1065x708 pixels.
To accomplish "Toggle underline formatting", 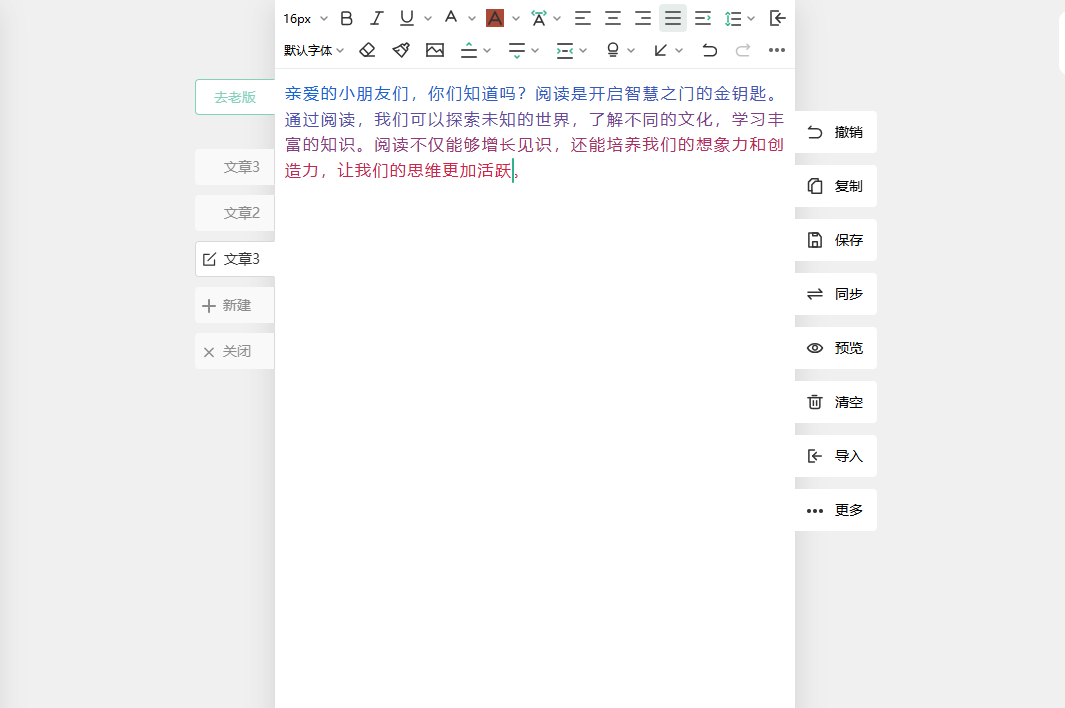I will point(406,18).
